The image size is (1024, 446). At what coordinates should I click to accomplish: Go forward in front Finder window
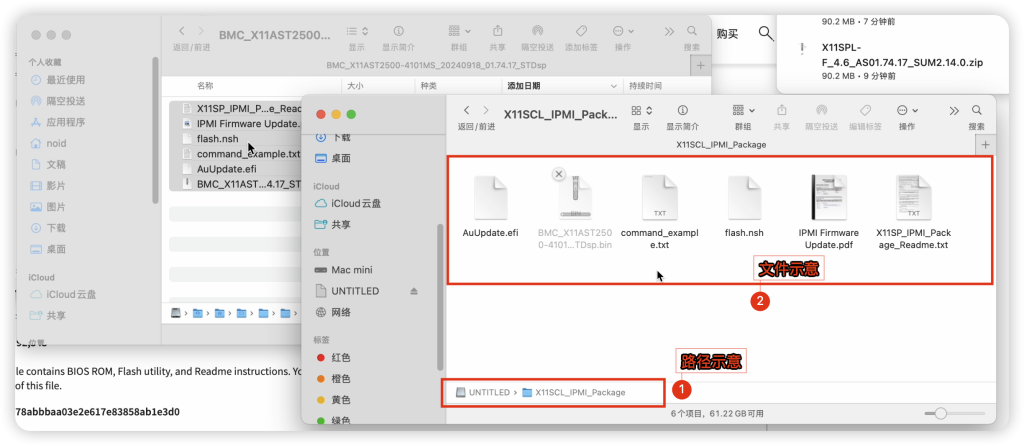[x=486, y=110]
